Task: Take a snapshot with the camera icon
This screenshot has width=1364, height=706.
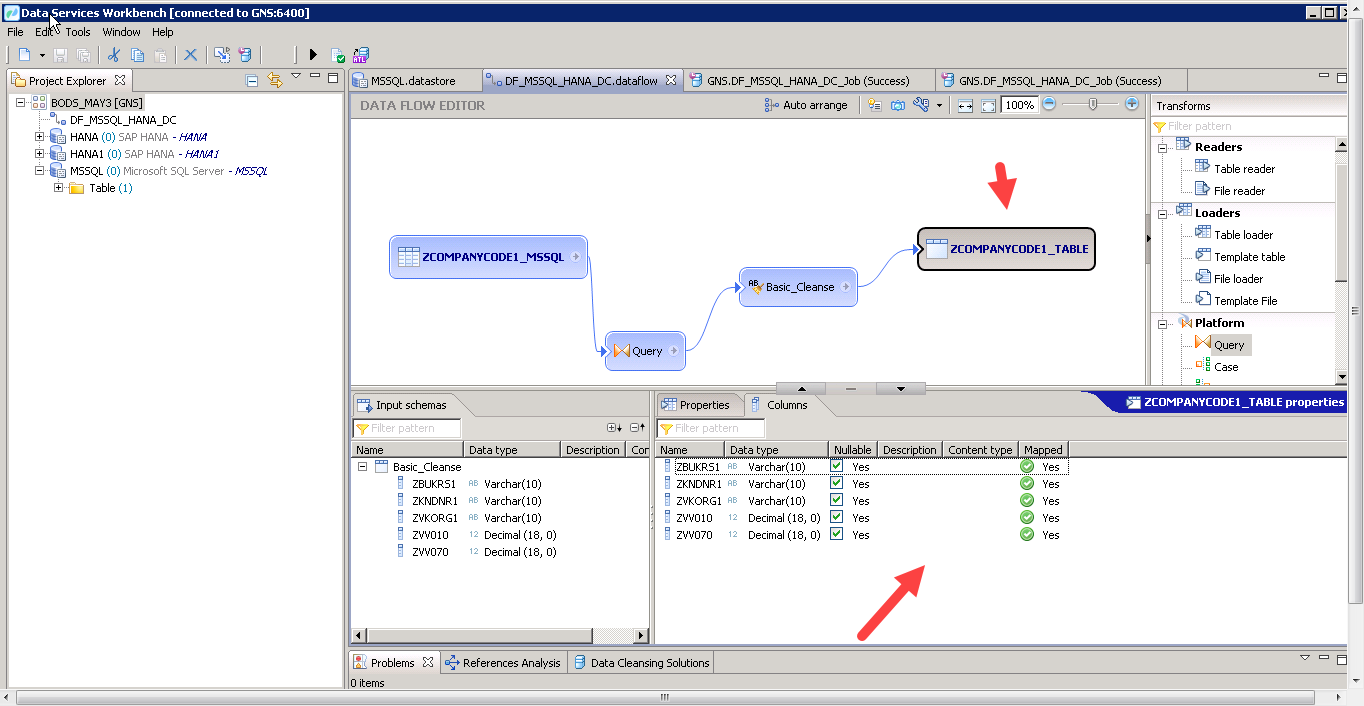Action: point(898,104)
